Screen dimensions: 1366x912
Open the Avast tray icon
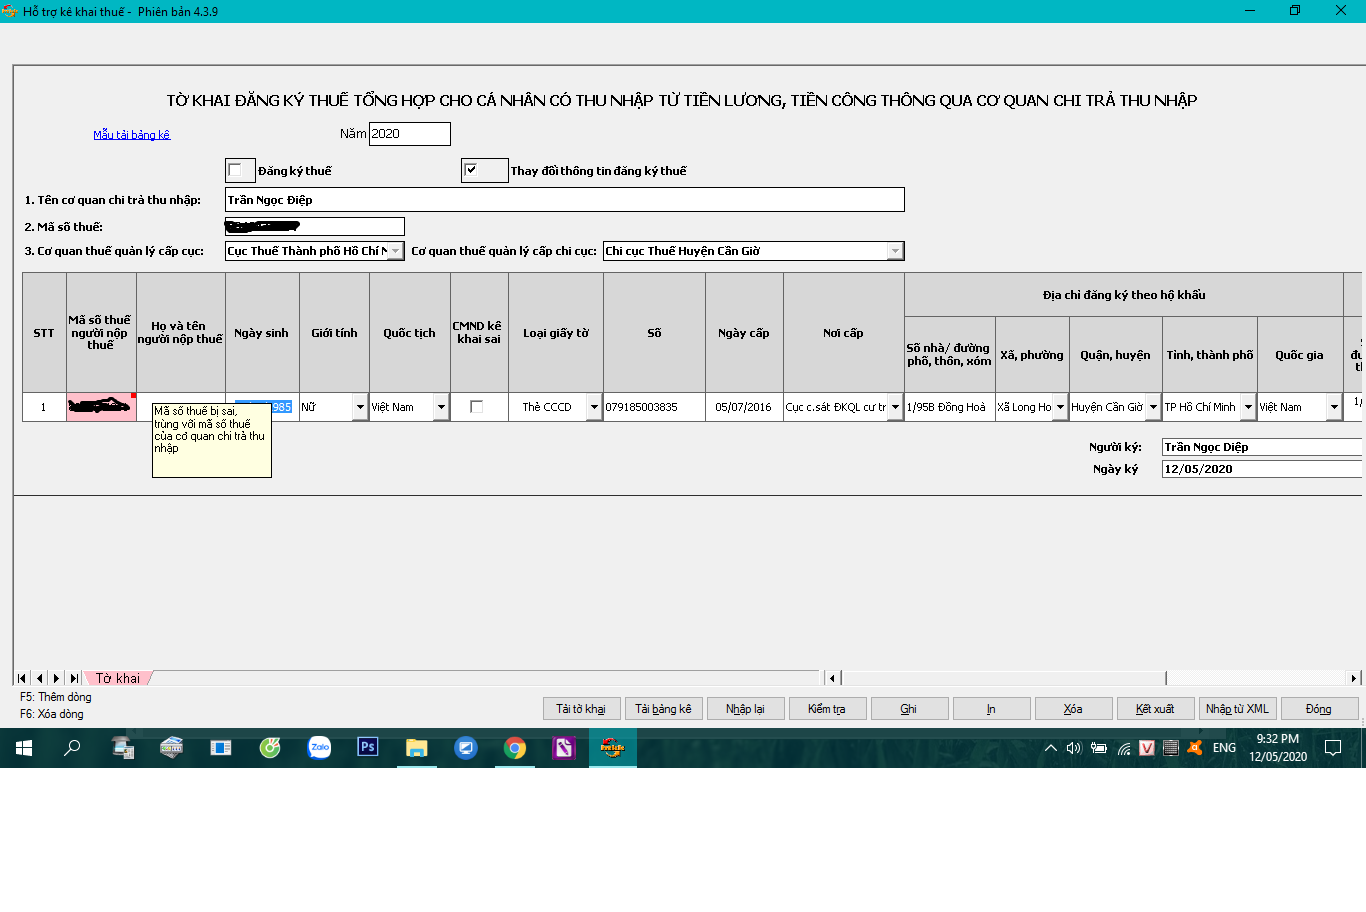tap(1194, 748)
